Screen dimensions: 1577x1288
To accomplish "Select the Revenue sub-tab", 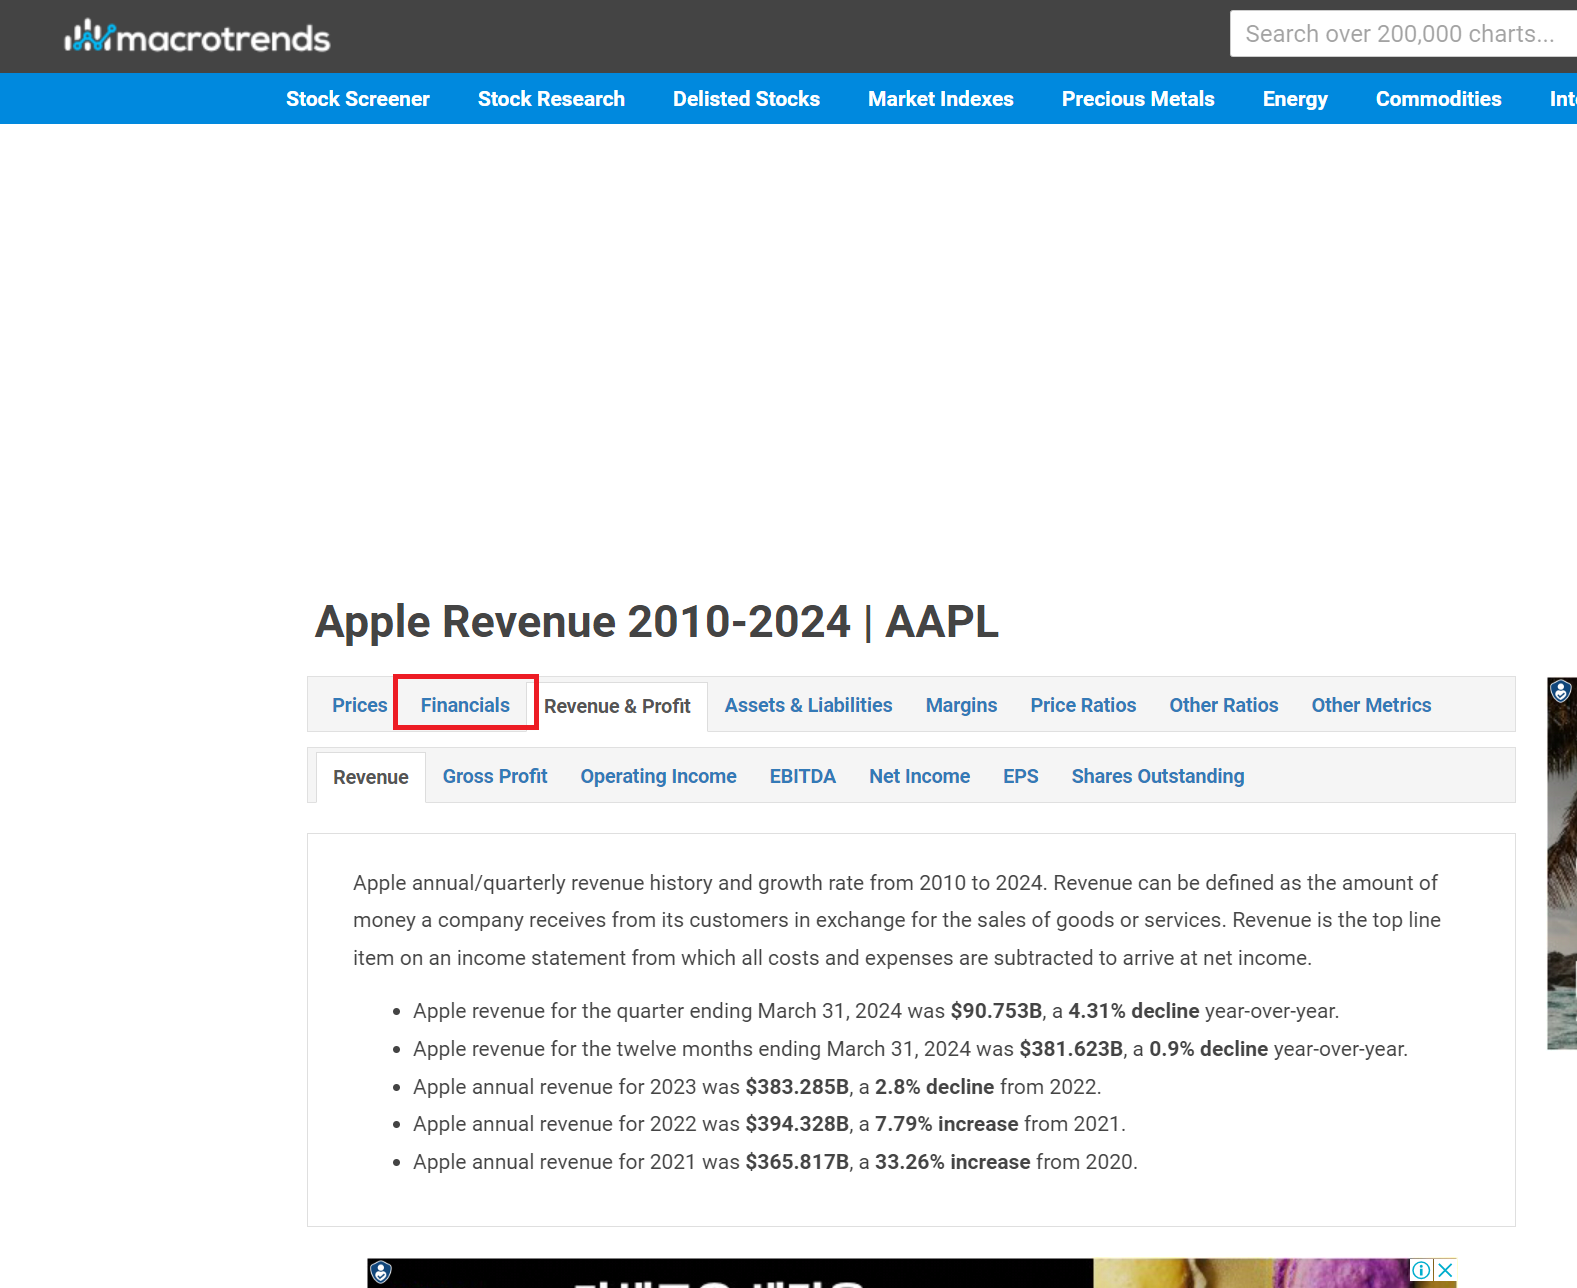I will click(x=371, y=777).
